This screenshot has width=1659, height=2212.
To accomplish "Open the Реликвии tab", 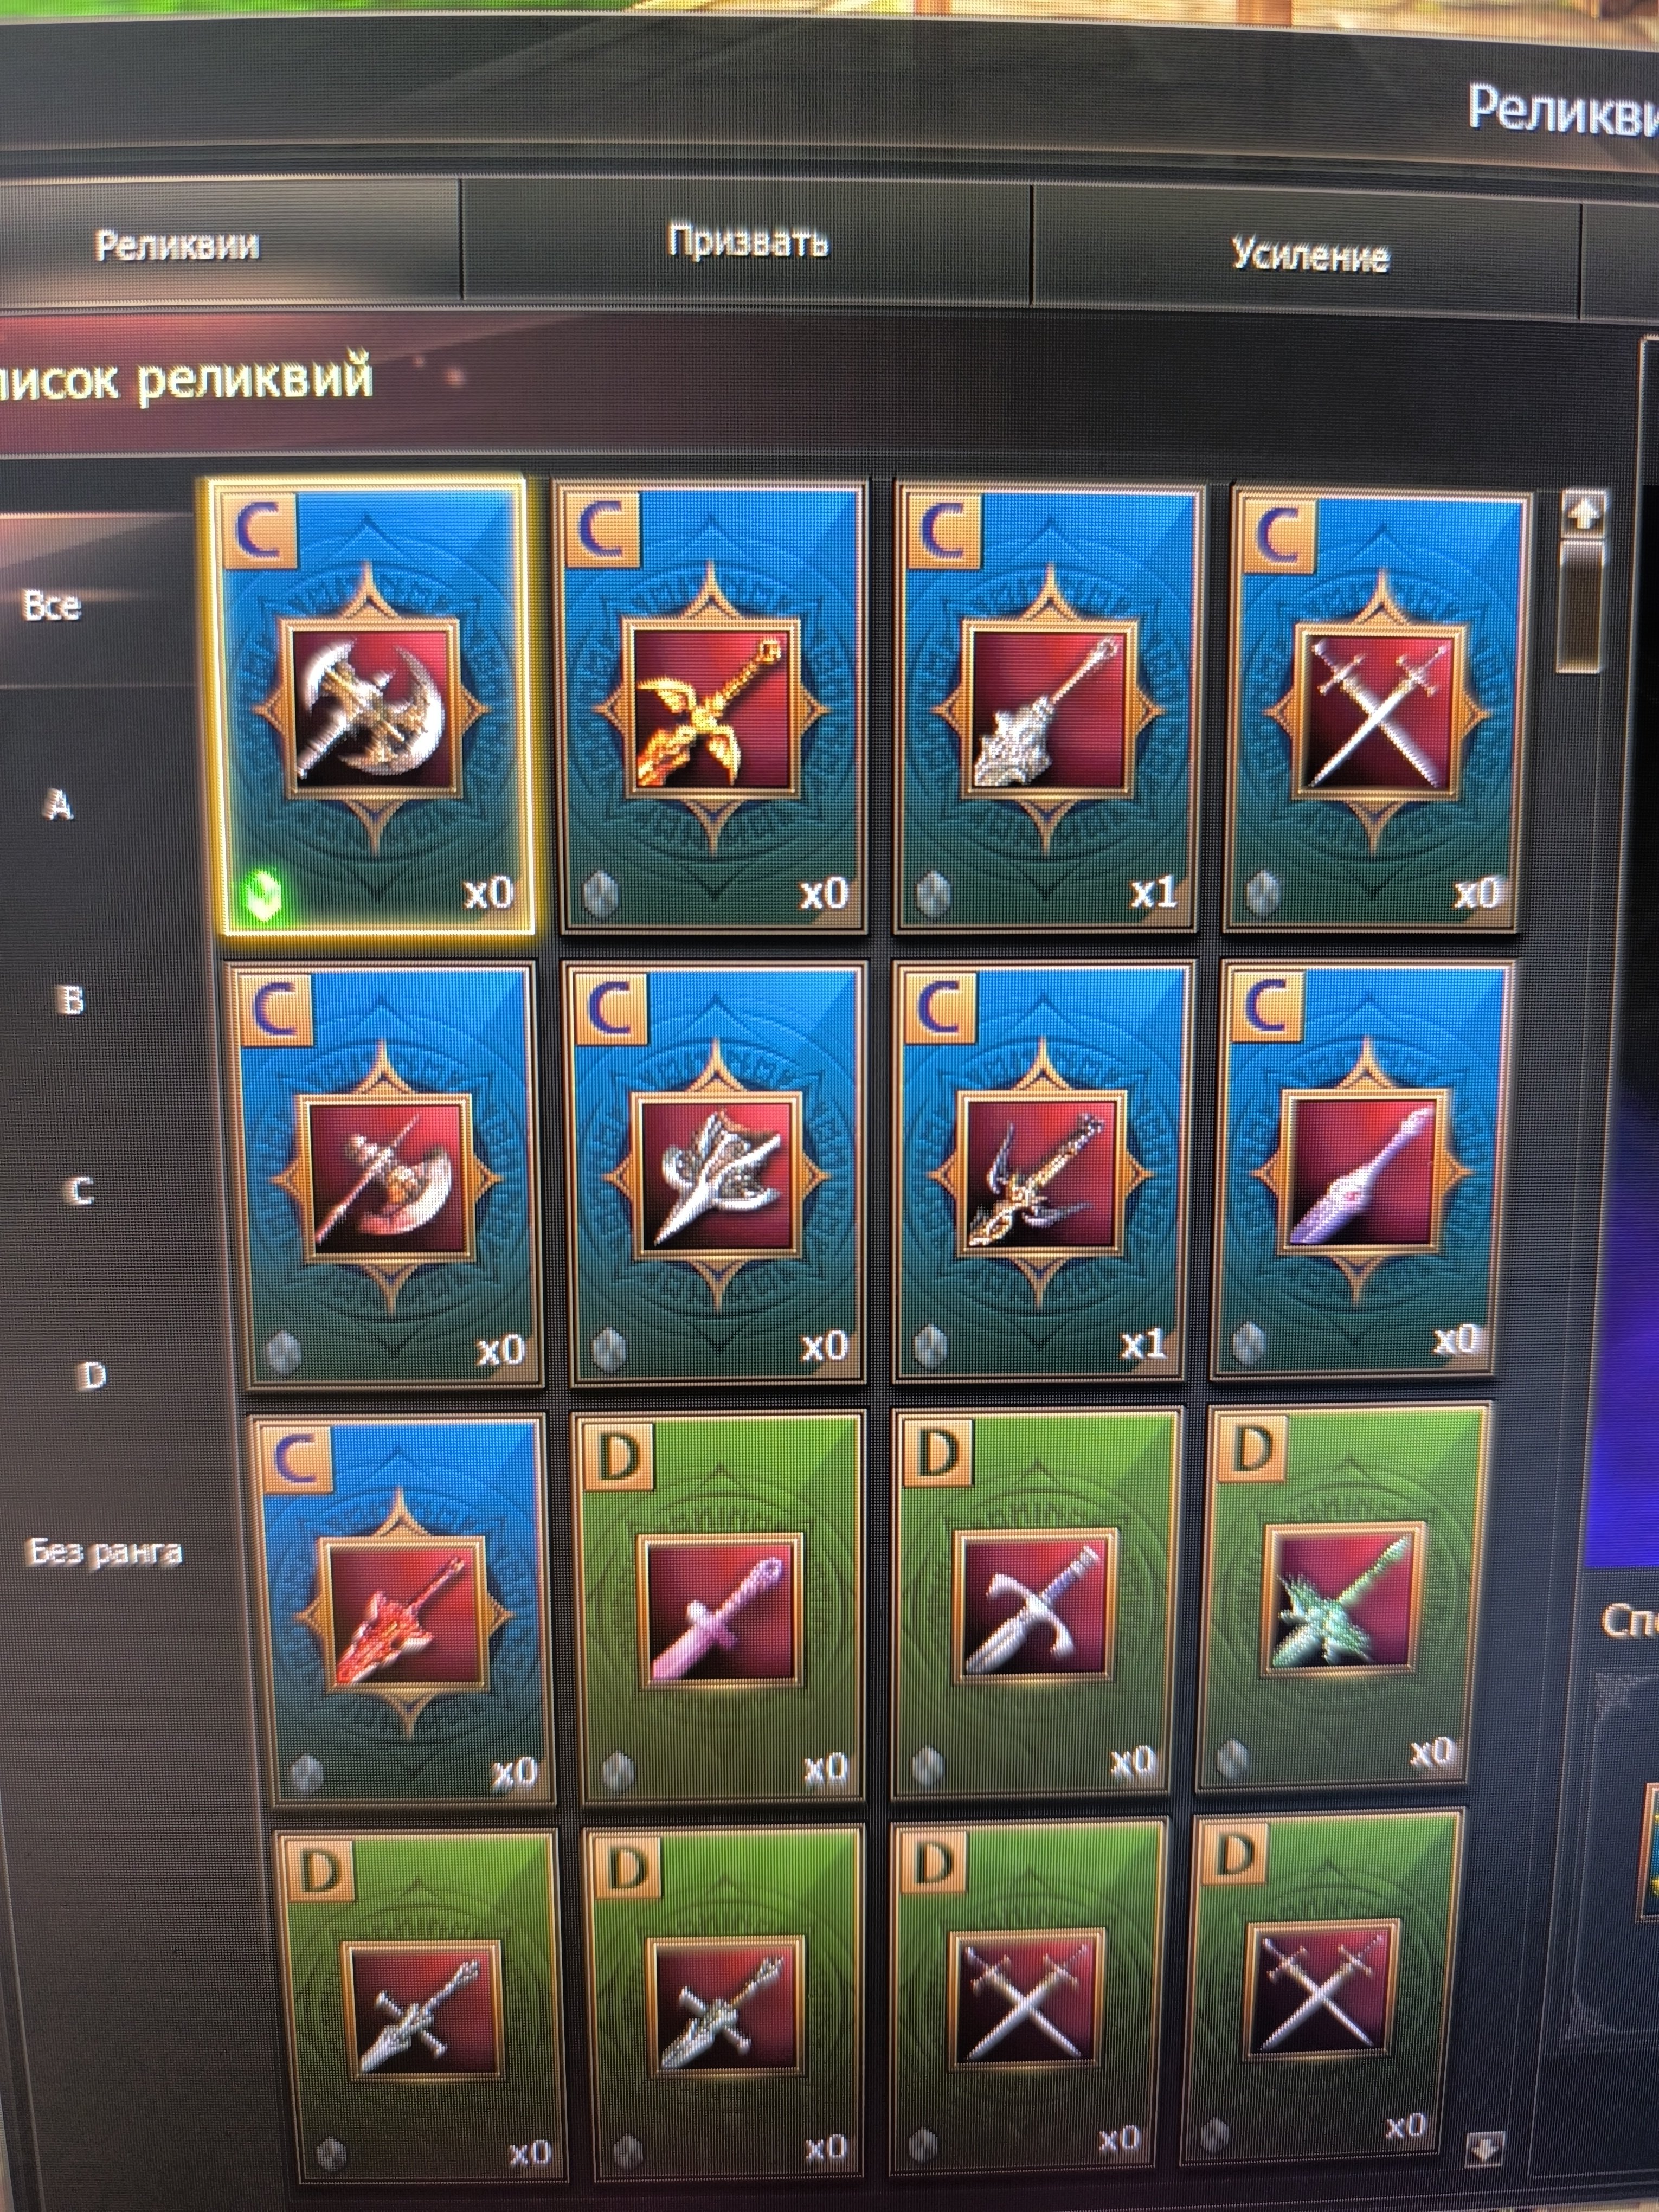I will [x=178, y=246].
